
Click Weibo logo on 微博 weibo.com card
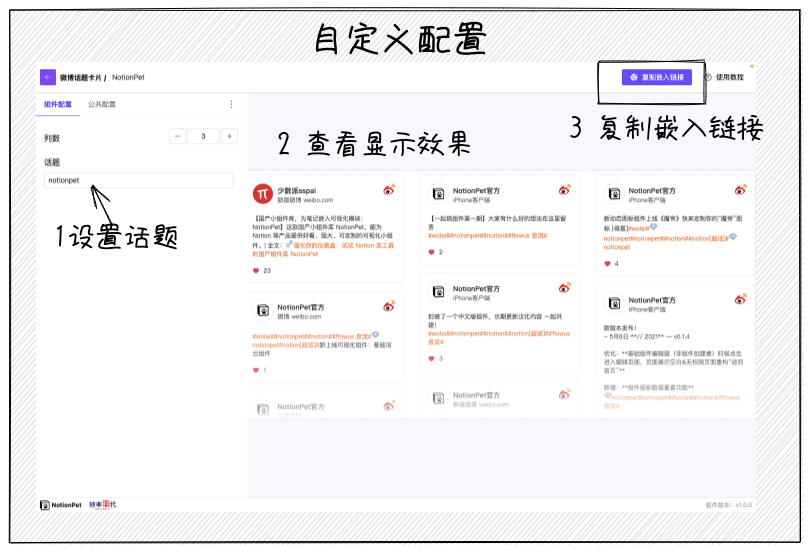pyautogui.click(x=389, y=306)
